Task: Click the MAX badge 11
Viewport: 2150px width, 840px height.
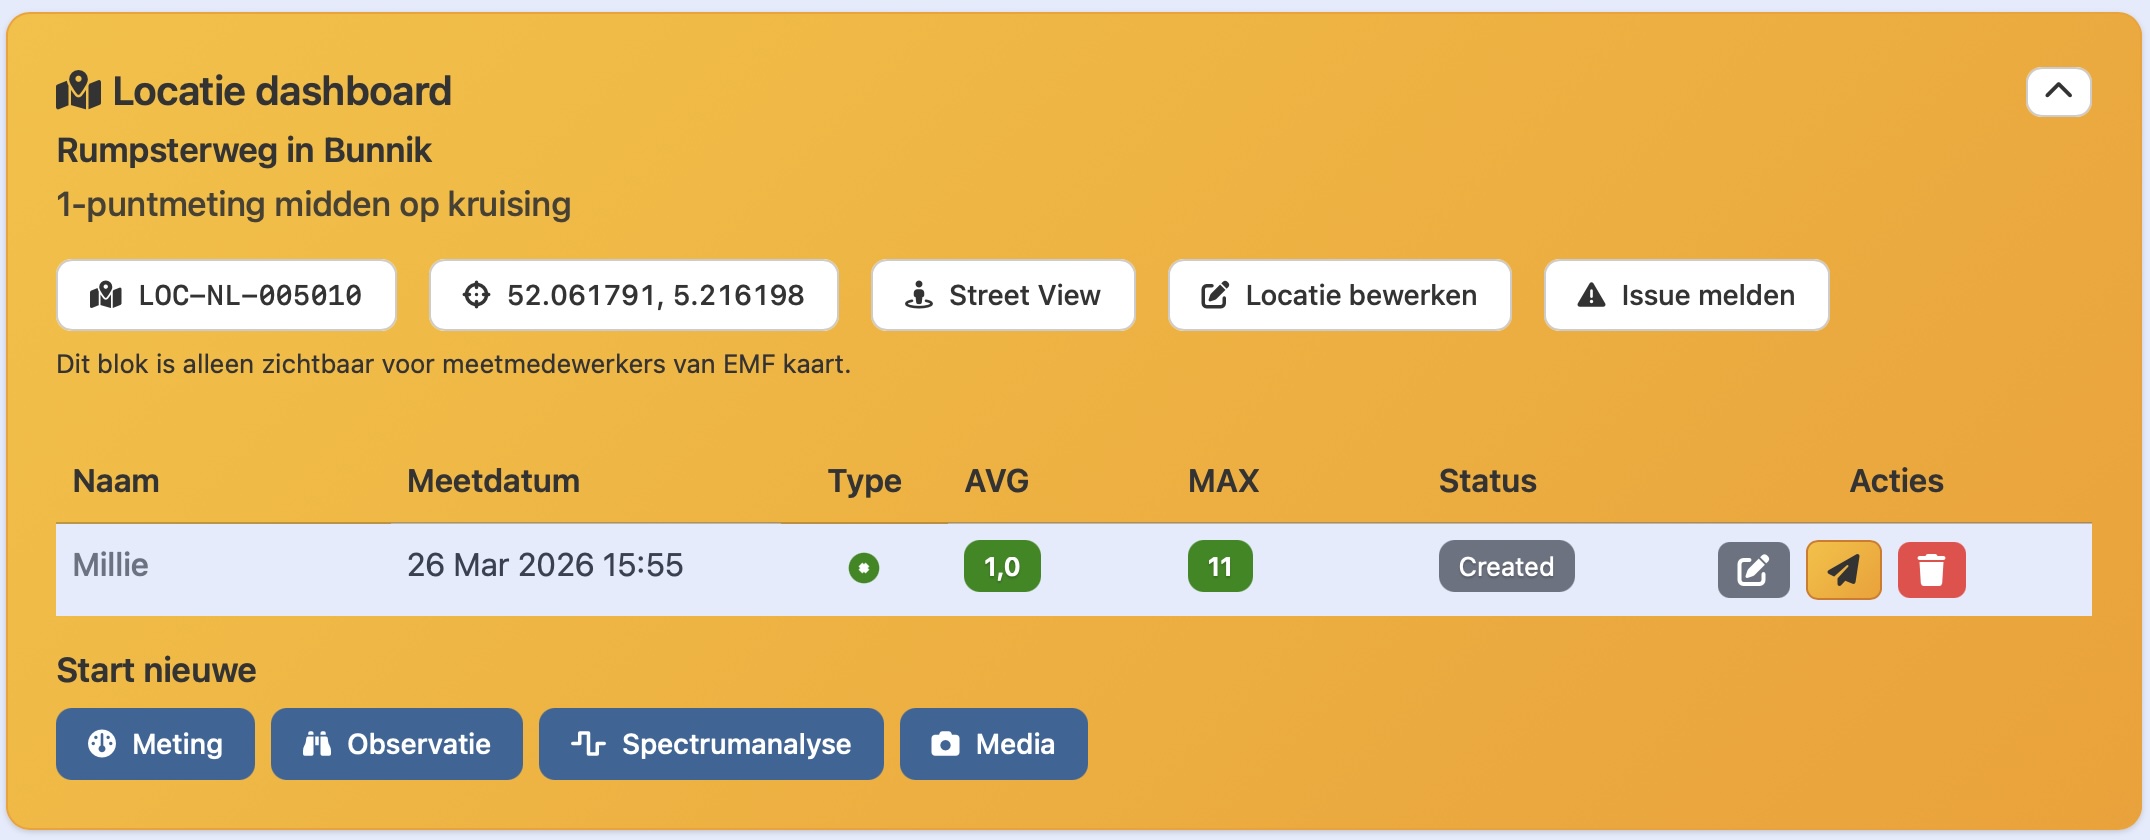Action: pos(1220,567)
